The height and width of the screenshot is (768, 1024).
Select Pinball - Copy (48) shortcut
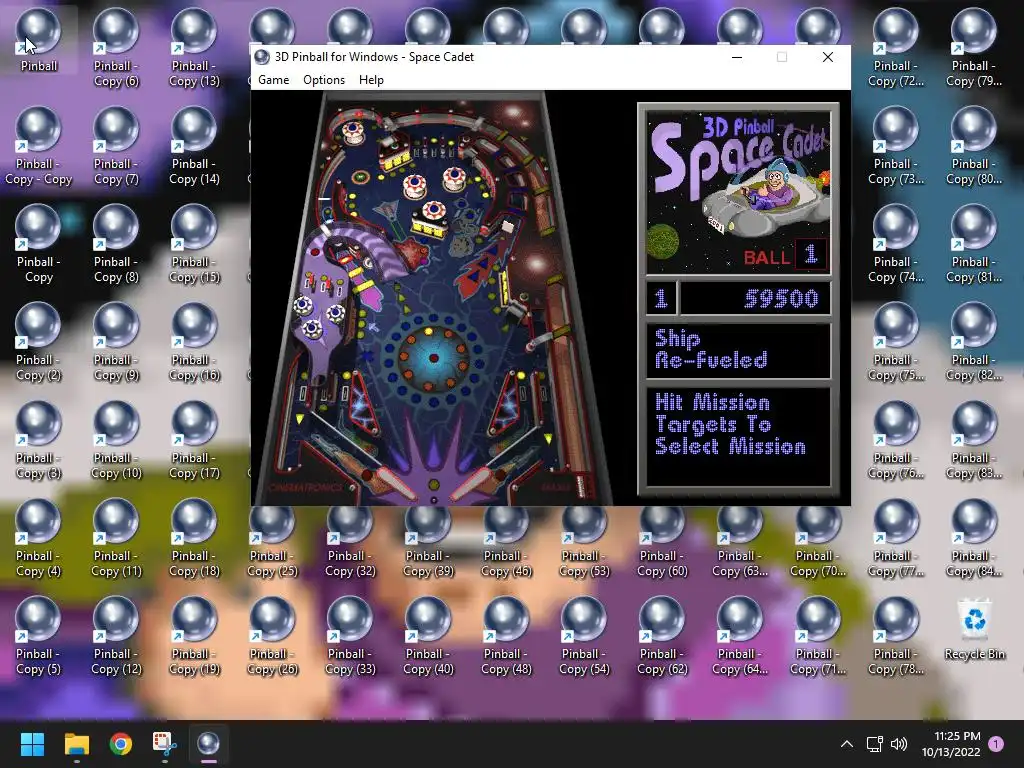[506, 636]
